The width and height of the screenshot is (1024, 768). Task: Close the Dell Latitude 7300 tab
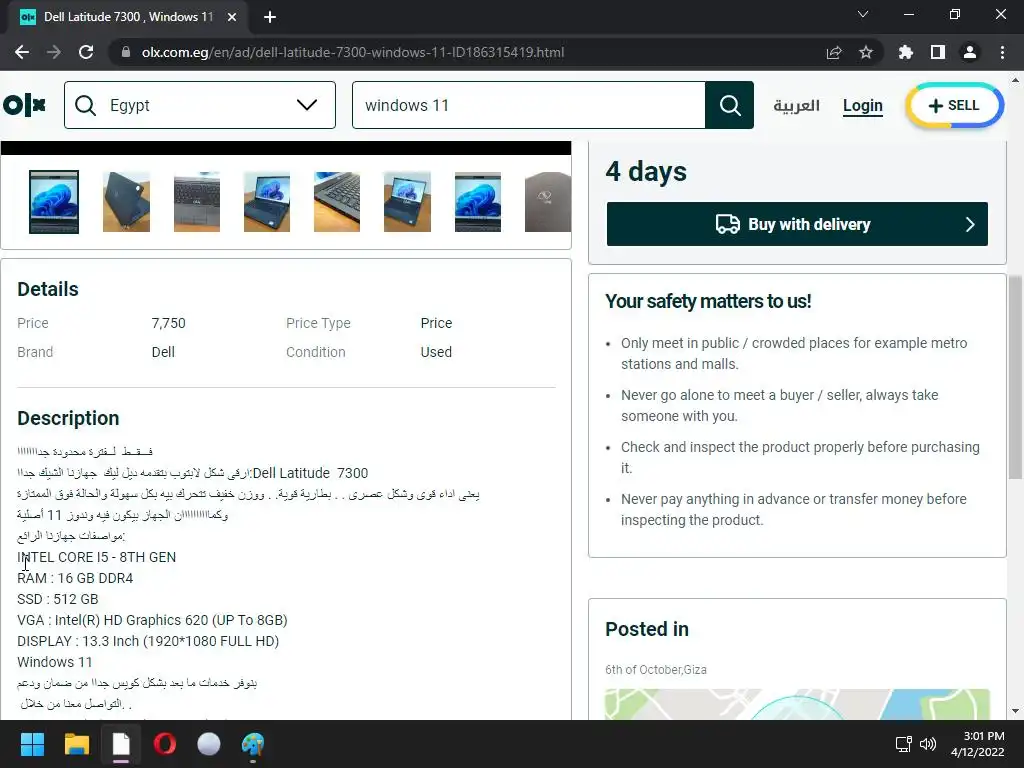click(x=232, y=17)
